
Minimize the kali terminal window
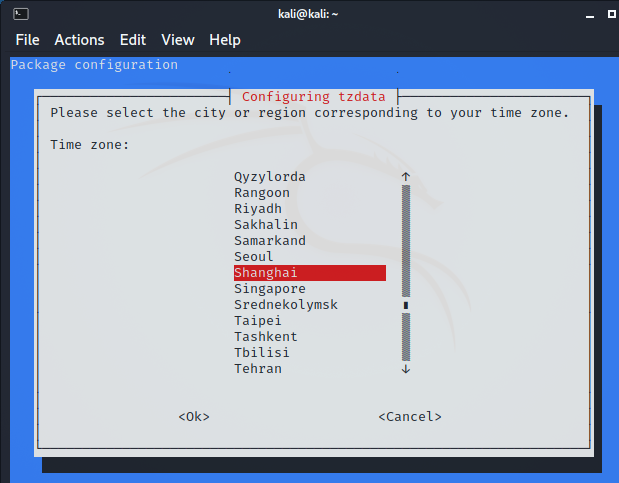click(x=590, y=16)
